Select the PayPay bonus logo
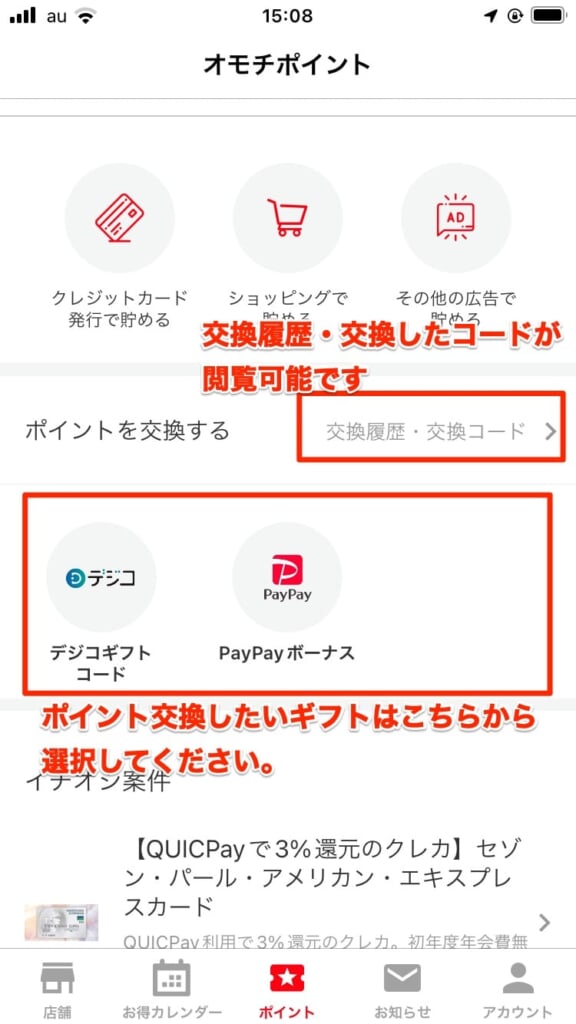The width and height of the screenshot is (576, 1024). [287, 577]
